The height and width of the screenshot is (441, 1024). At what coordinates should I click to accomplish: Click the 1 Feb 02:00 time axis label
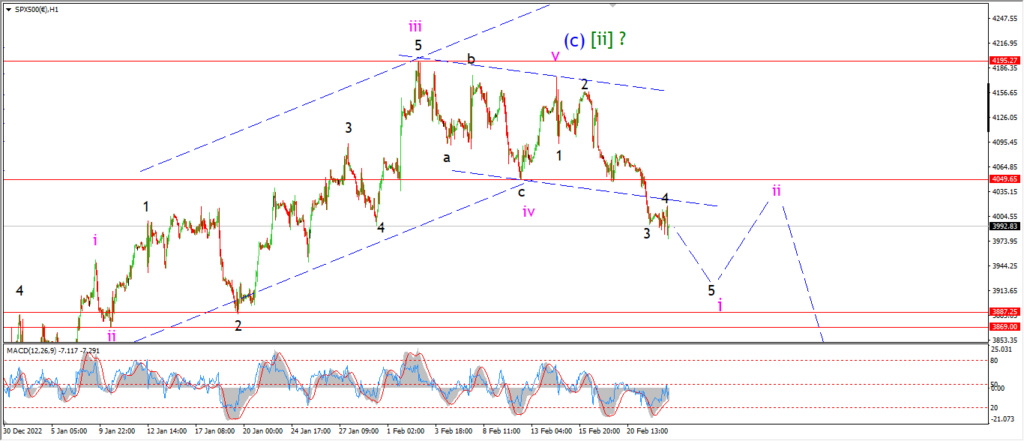pyautogui.click(x=407, y=431)
